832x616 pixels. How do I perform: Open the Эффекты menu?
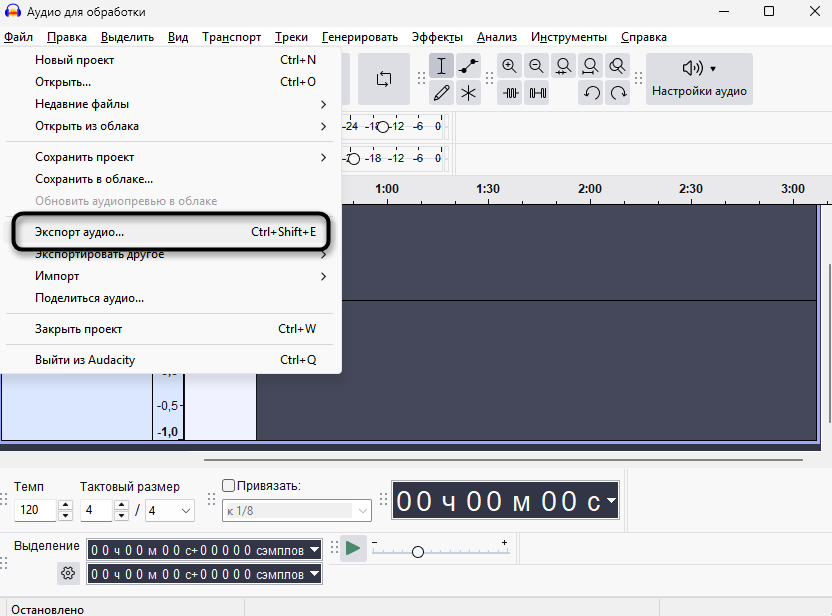tap(437, 37)
